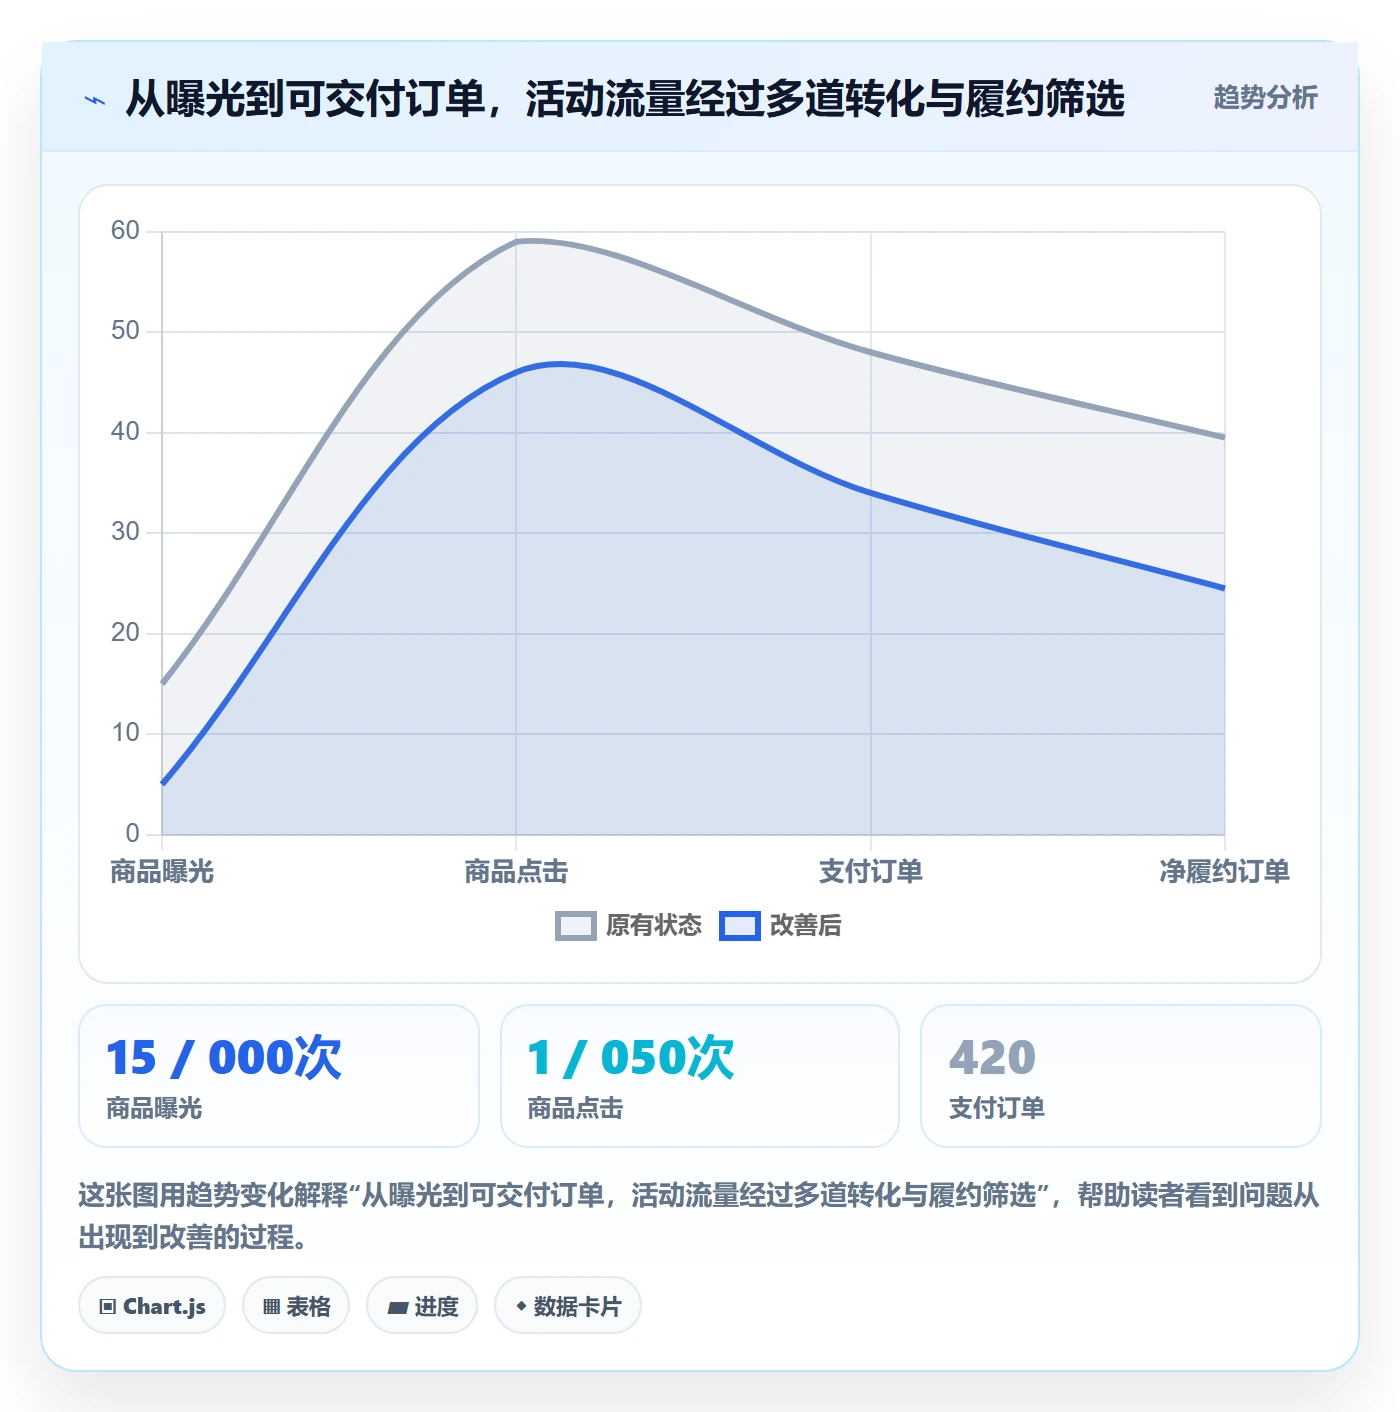The height and width of the screenshot is (1412, 1400).
Task: Click the 商品曝光 x-axis label
Action: (162, 872)
